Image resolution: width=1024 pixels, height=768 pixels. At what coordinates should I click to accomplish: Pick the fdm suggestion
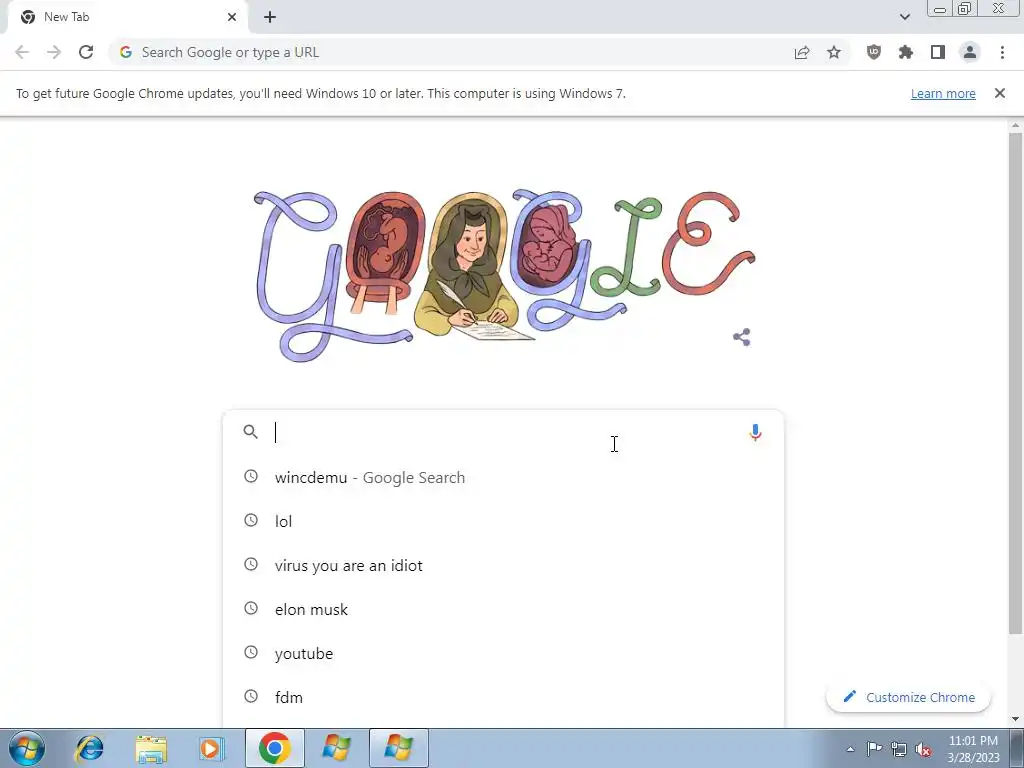(503, 697)
